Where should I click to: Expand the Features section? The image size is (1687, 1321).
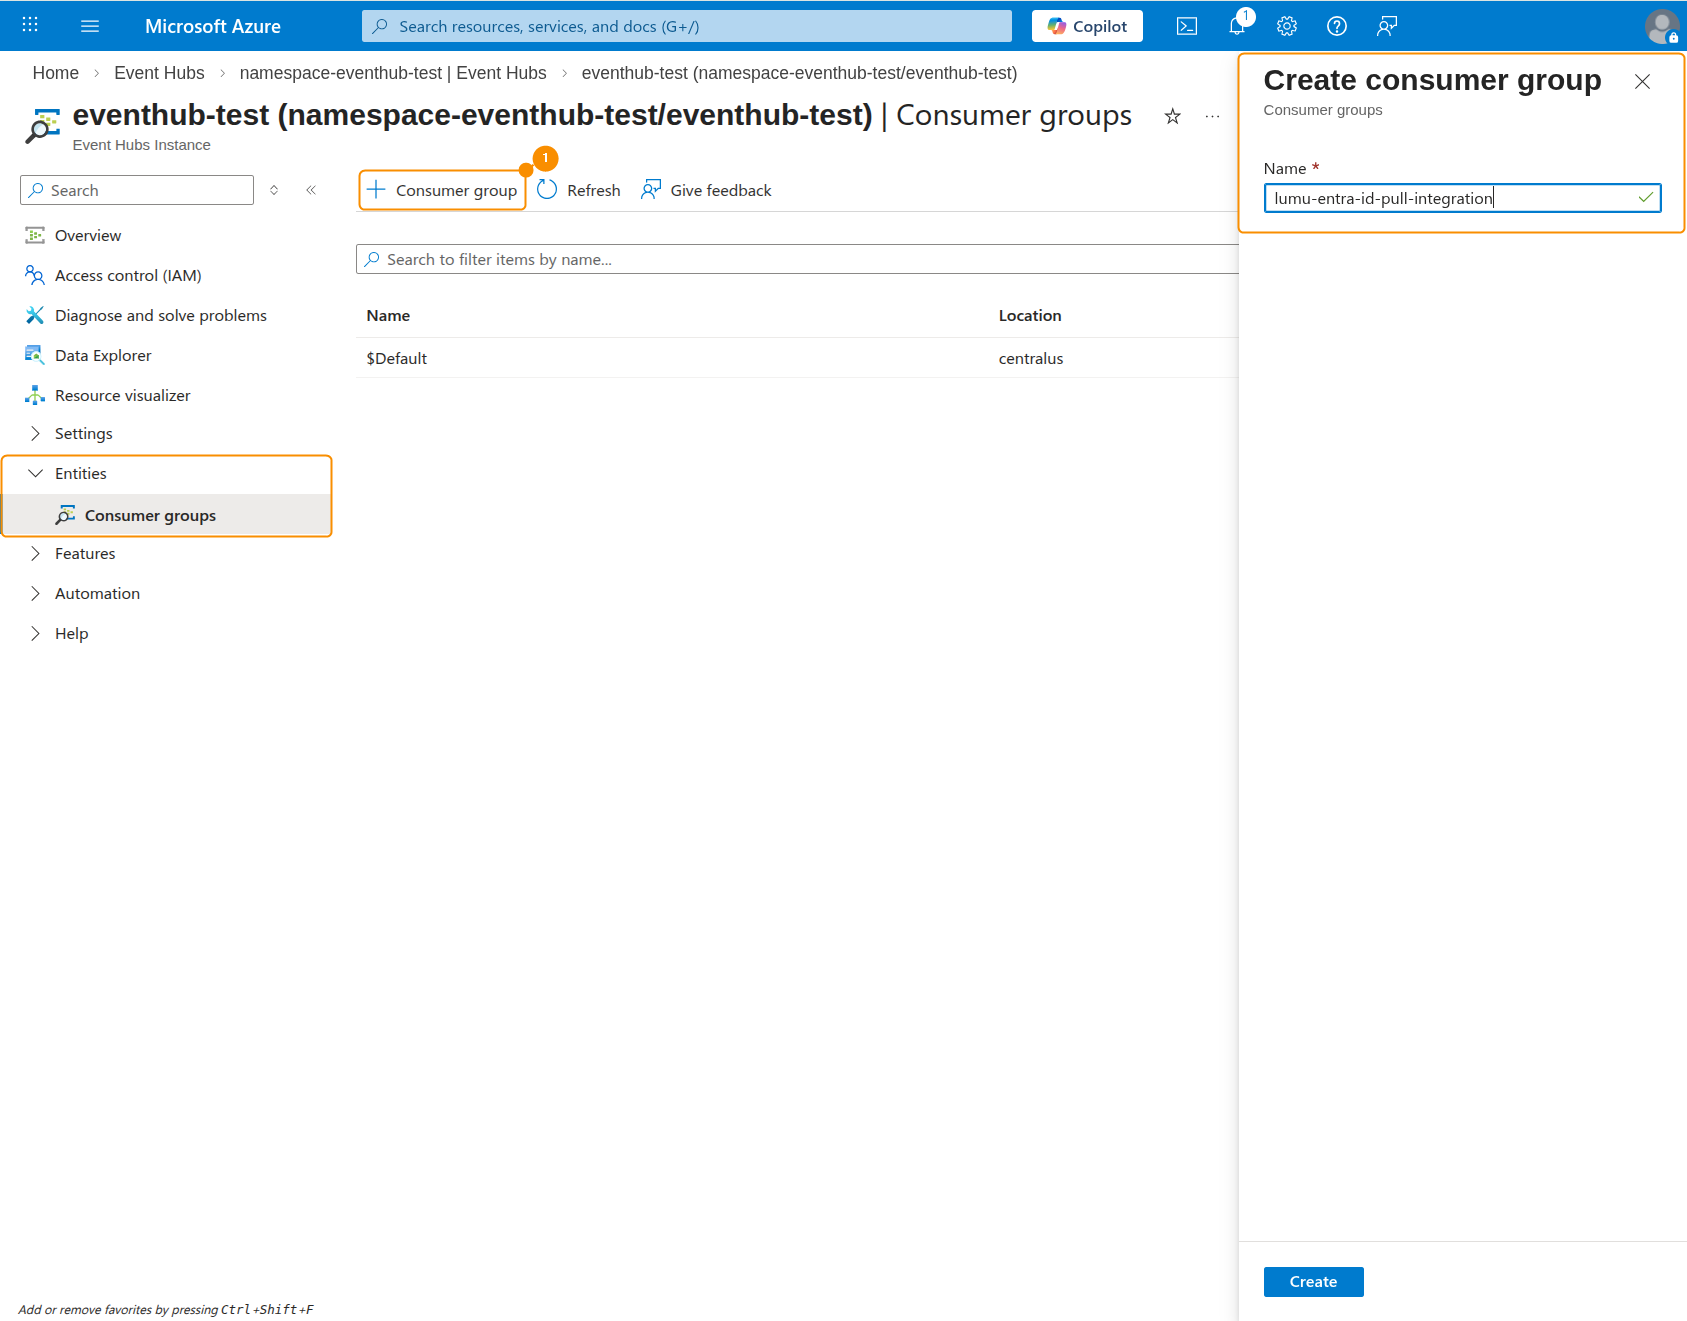[85, 553]
